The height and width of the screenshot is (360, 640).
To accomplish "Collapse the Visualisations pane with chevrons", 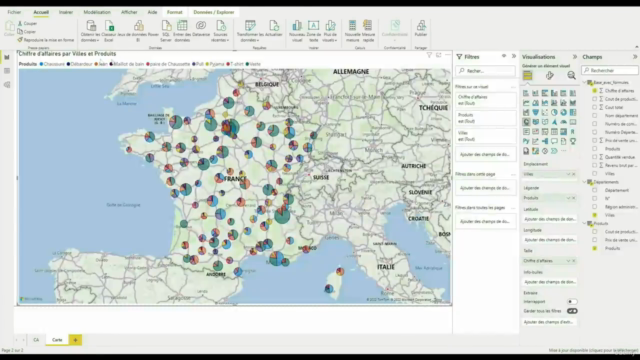I will click(575, 57).
